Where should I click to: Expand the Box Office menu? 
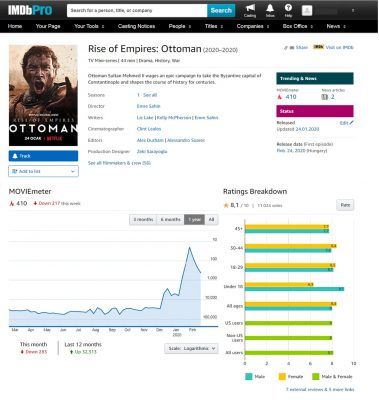click(x=298, y=26)
